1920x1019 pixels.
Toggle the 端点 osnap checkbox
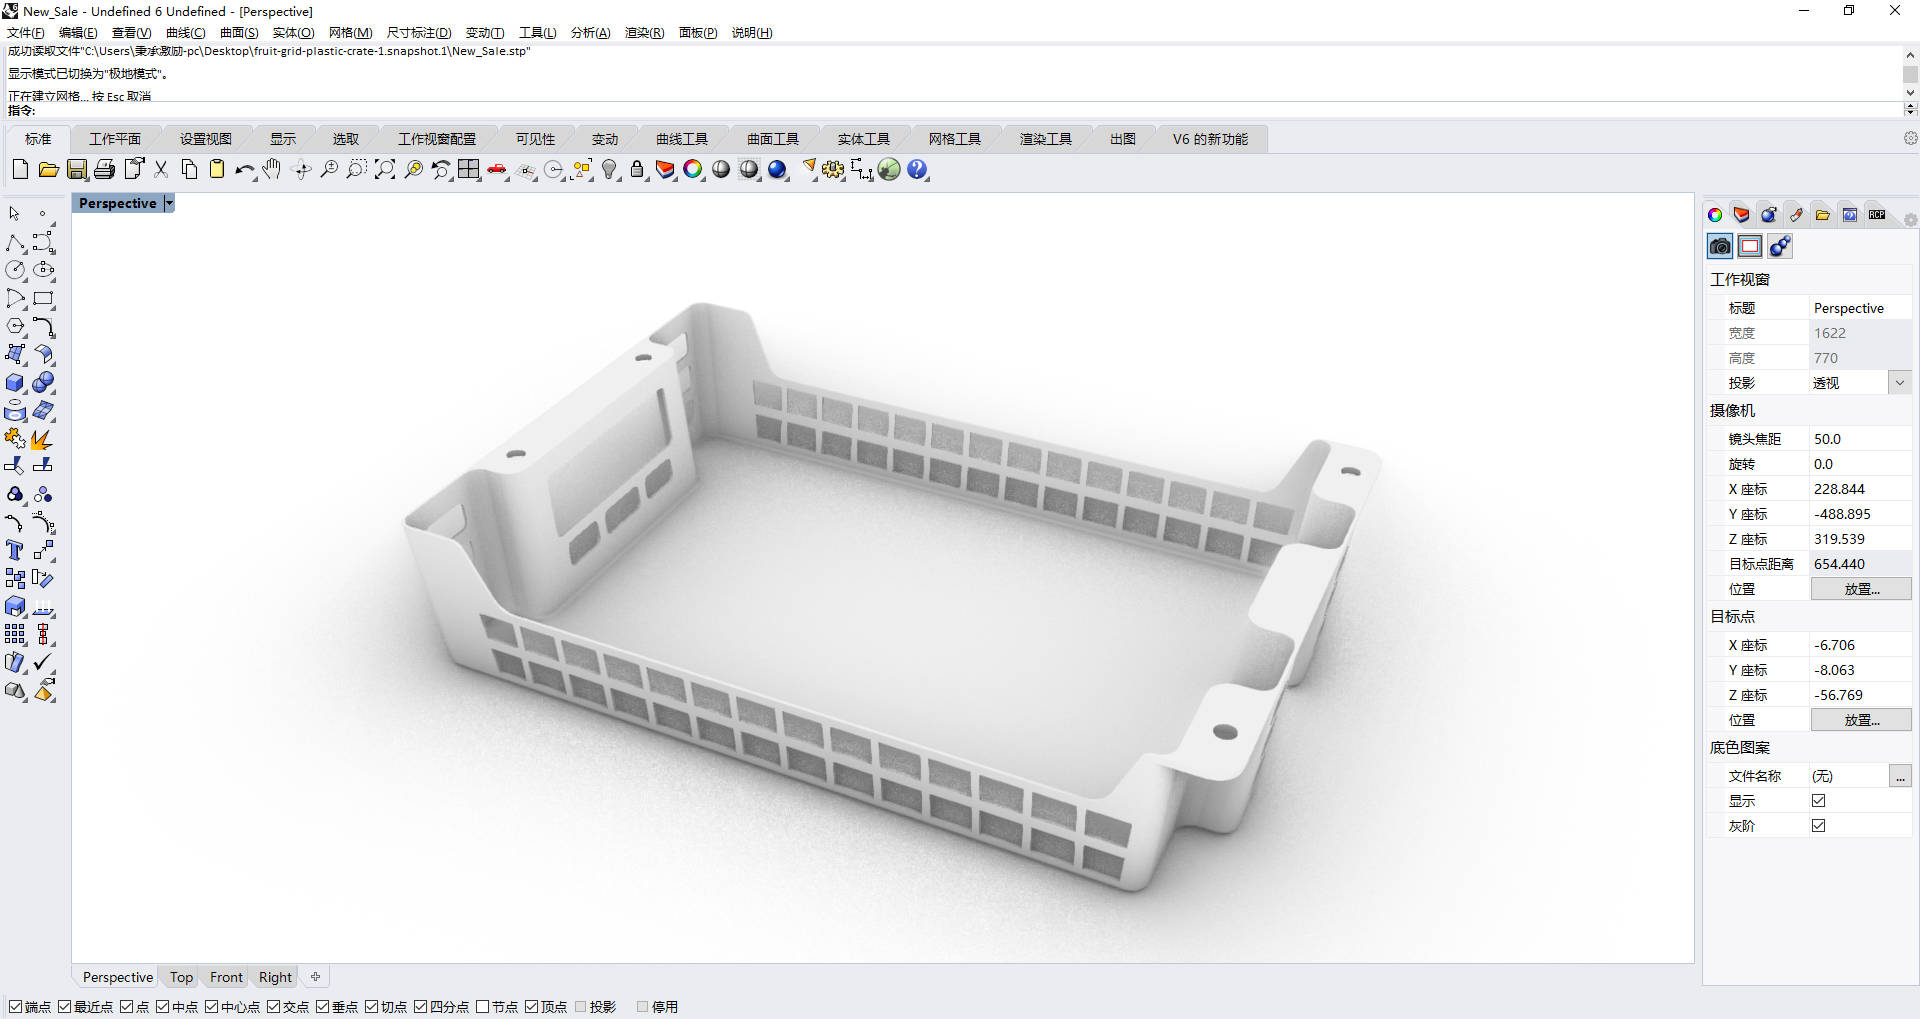coord(15,1007)
